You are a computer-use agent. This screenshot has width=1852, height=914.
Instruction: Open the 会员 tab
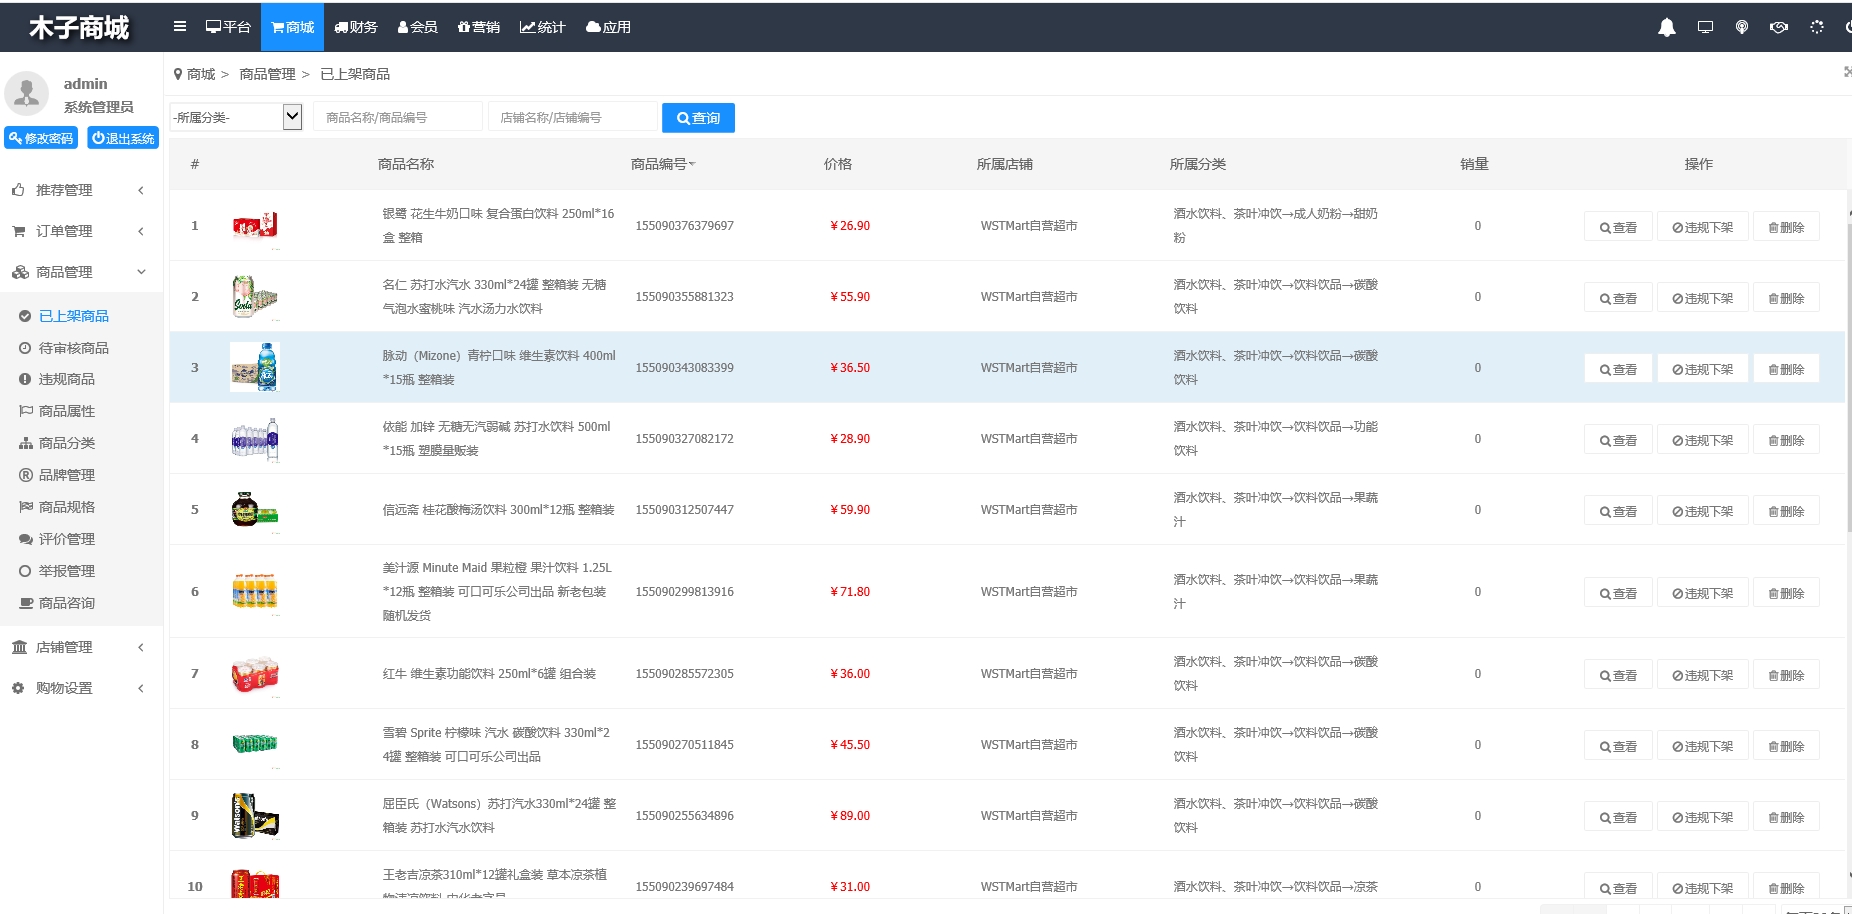(x=418, y=27)
